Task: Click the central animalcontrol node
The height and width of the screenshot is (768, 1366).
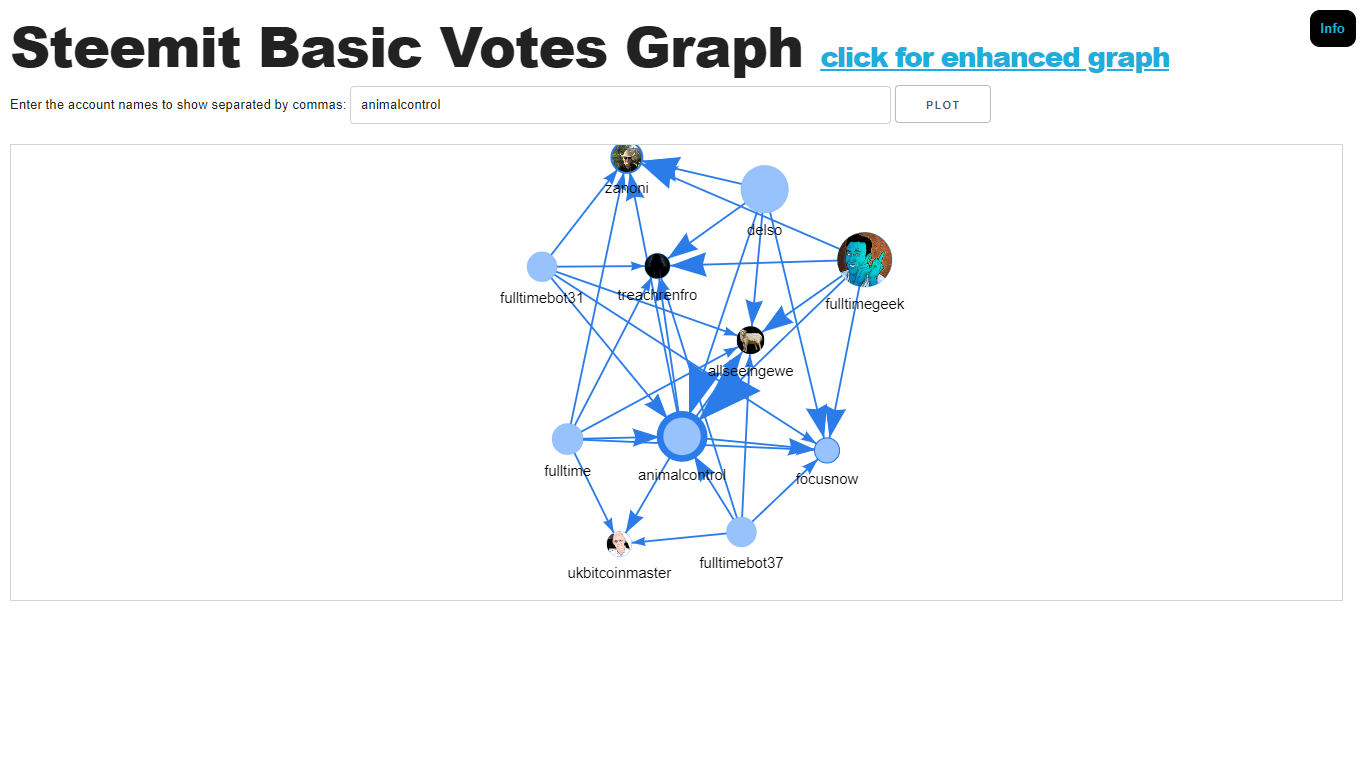Action: [x=682, y=437]
